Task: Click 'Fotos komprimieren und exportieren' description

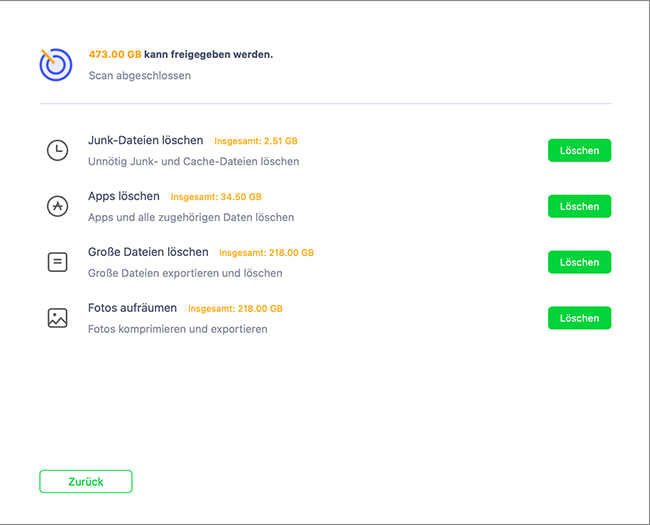Action: 178,329
